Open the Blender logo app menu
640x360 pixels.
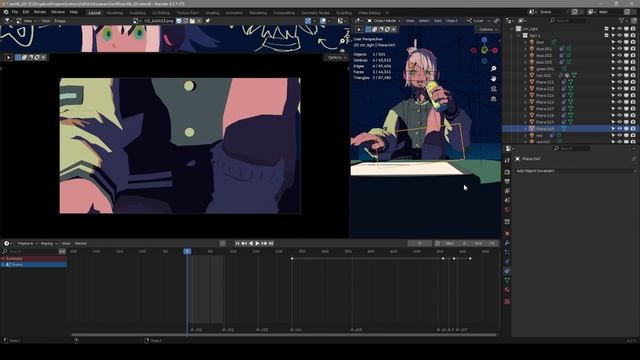(x=6, y=12)
